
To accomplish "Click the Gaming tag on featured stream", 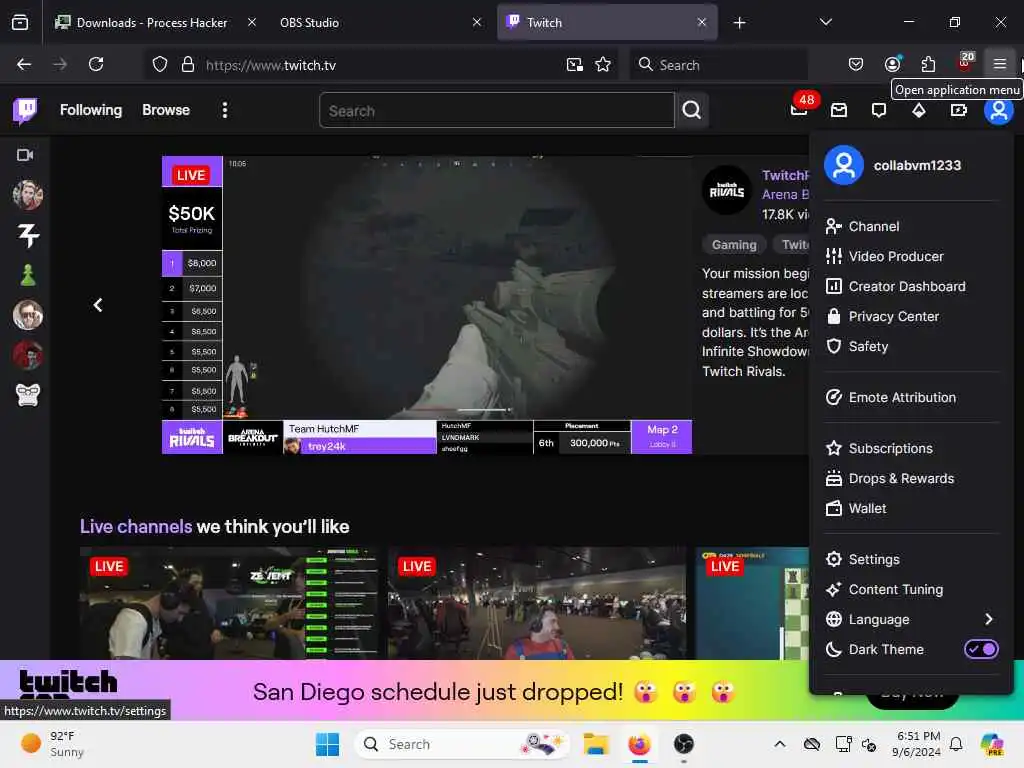I will point(734,245).
